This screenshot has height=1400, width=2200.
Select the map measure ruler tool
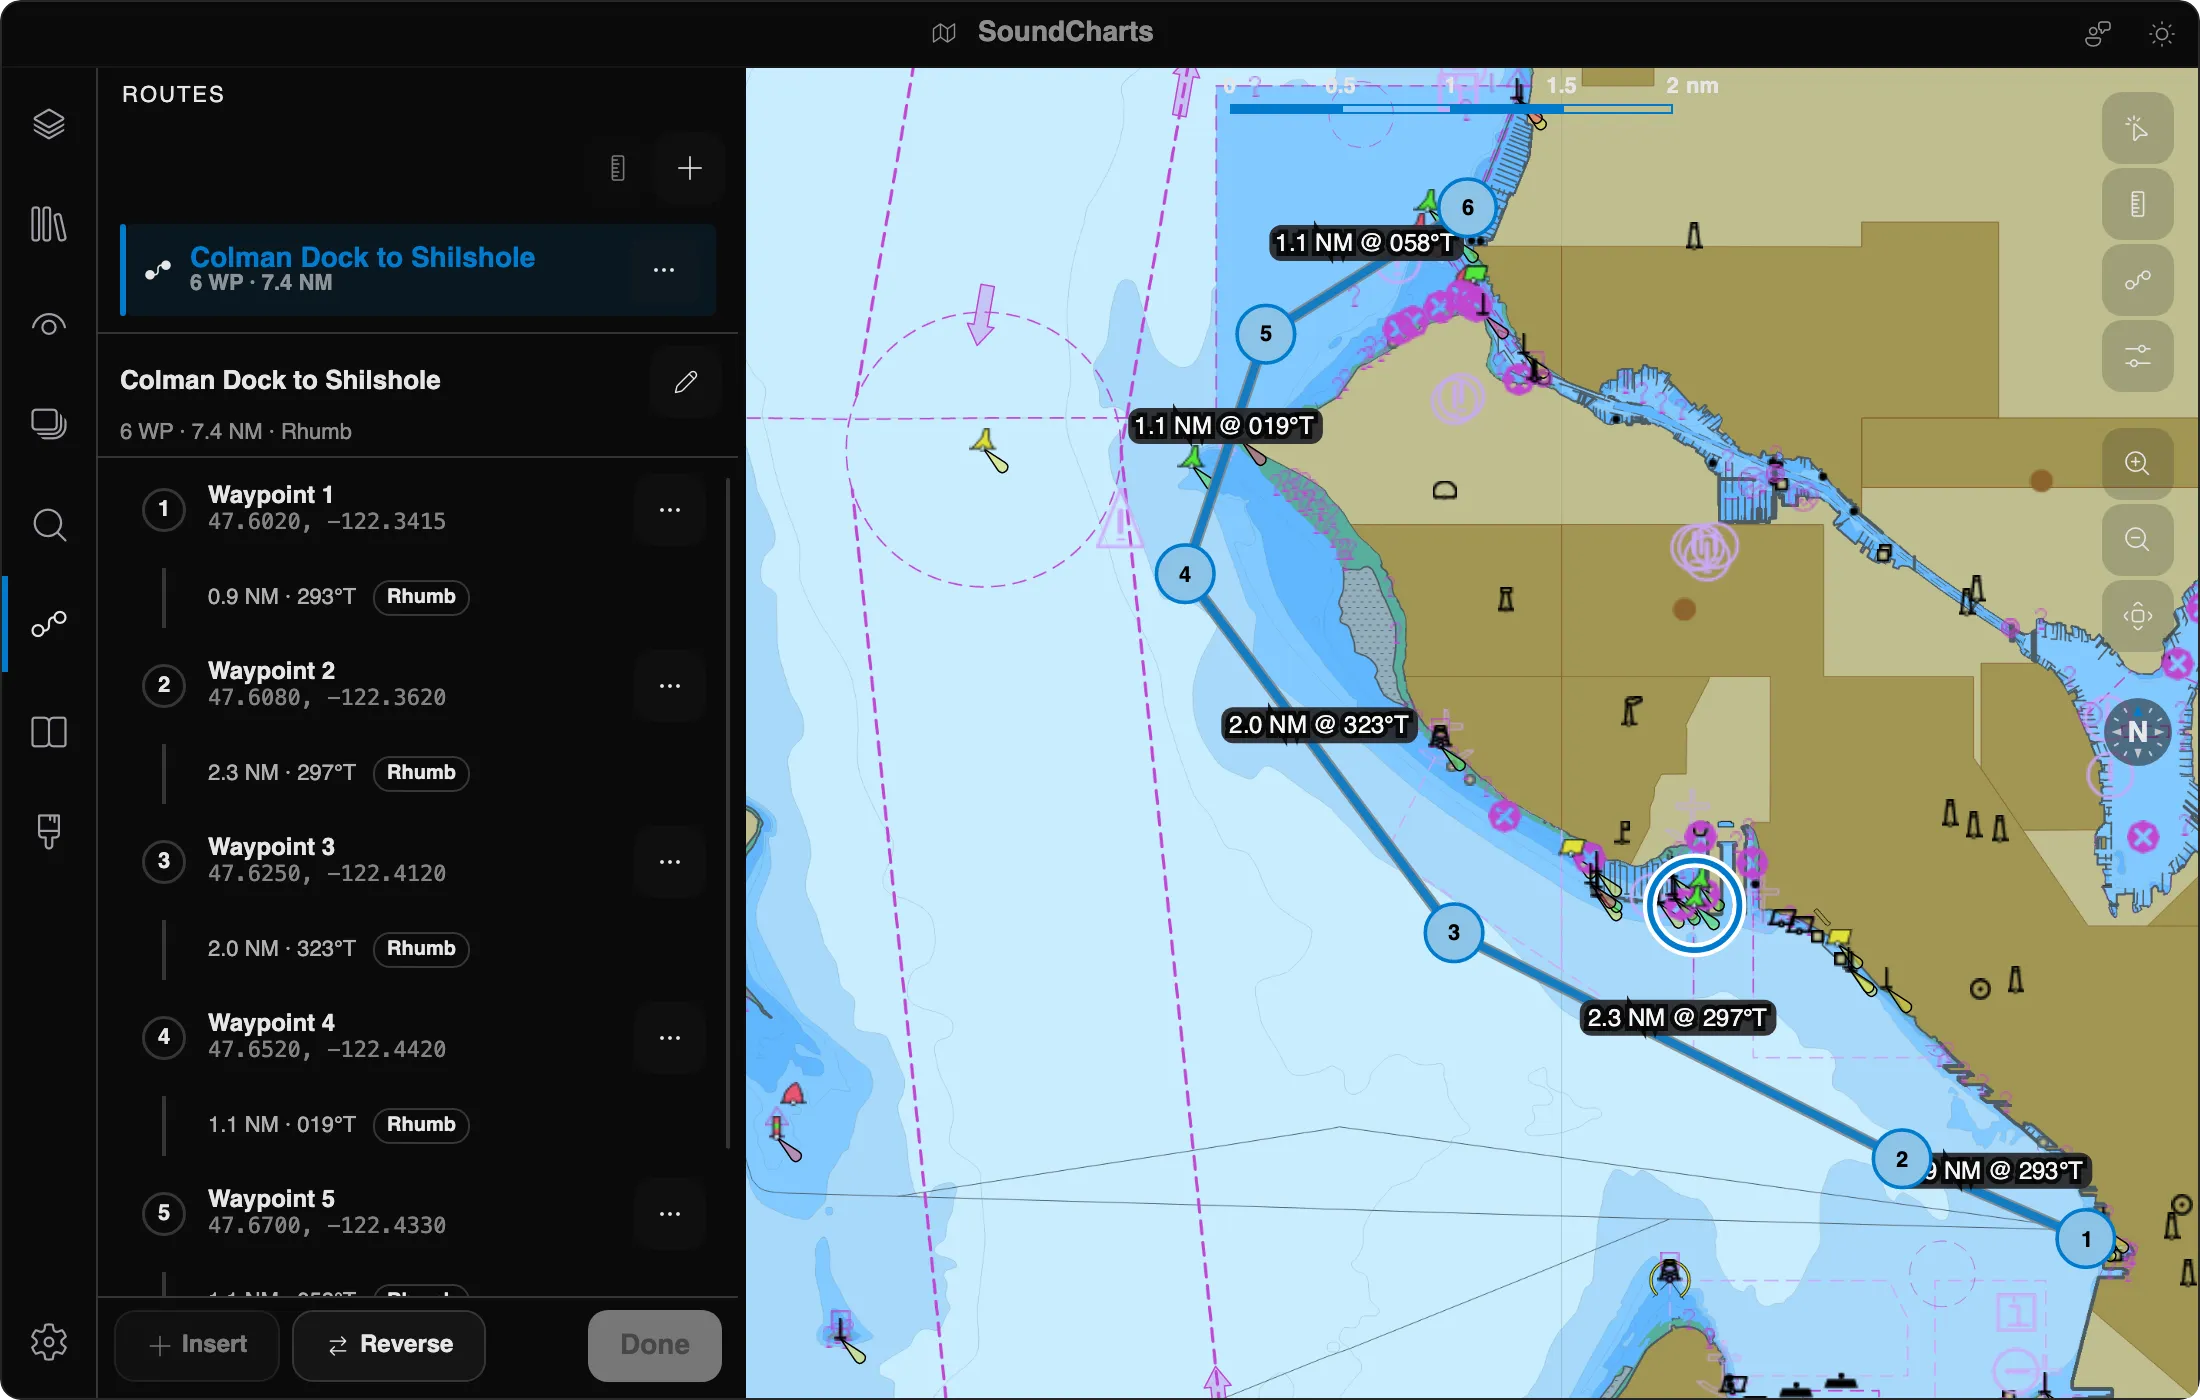click(x=2137, y=204)
